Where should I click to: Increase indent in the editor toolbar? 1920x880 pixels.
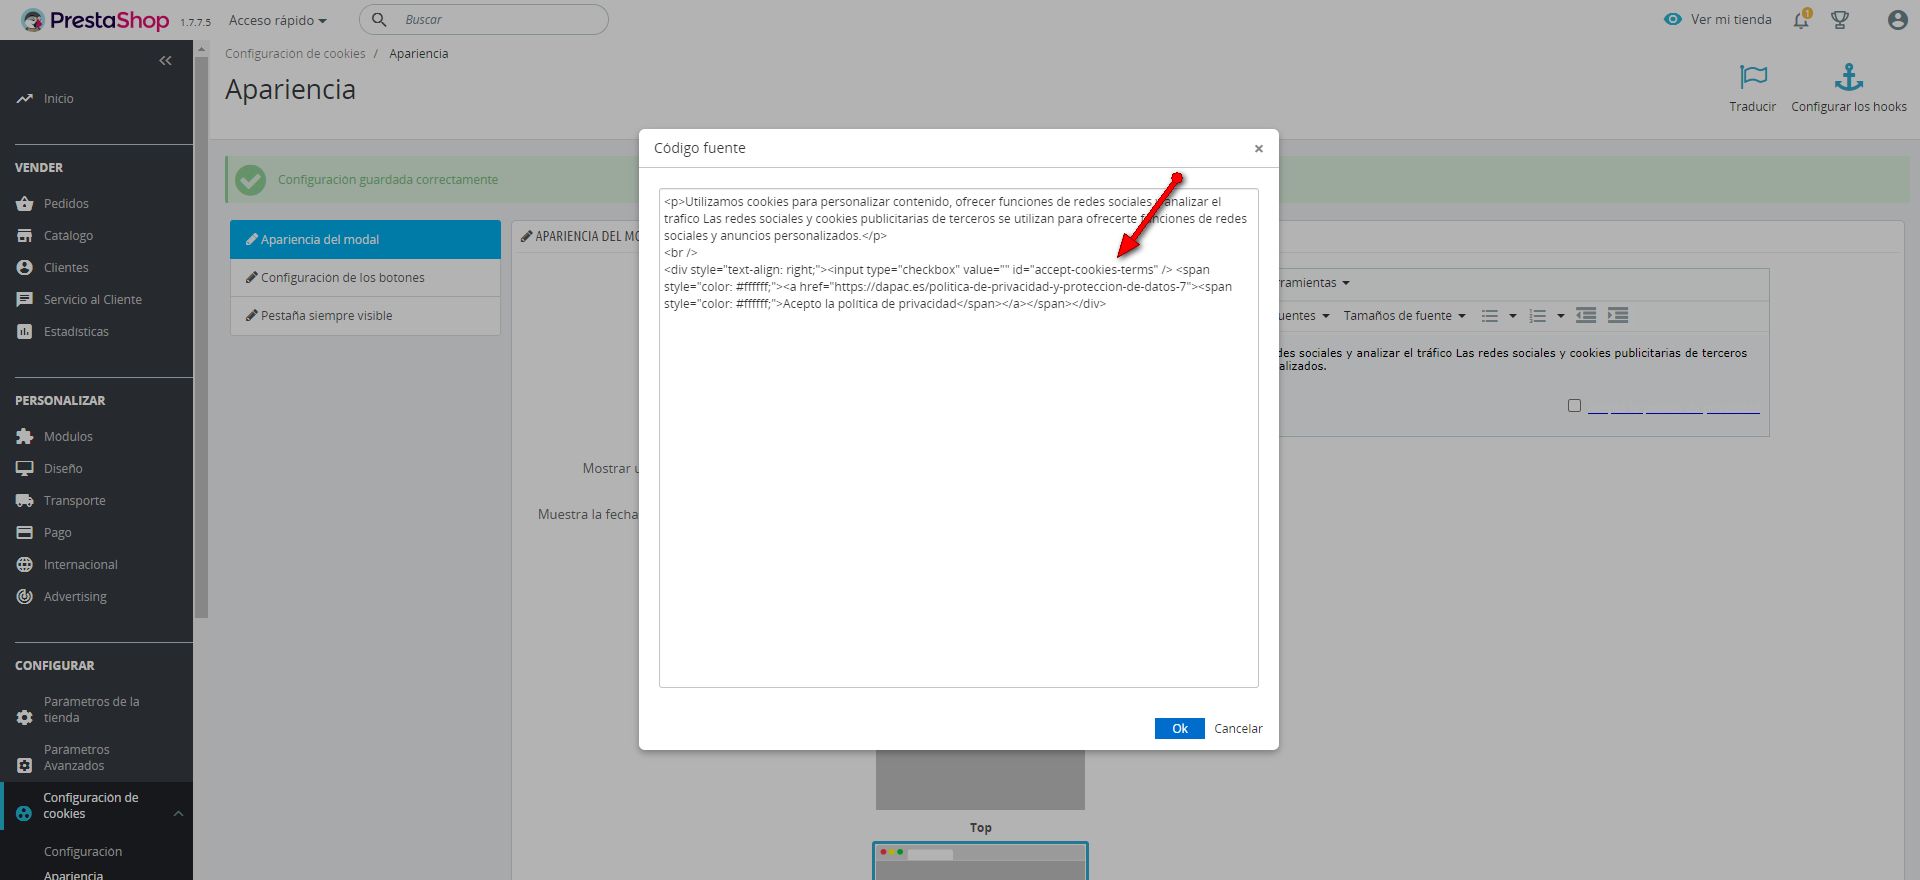[x=1618, y=316]
